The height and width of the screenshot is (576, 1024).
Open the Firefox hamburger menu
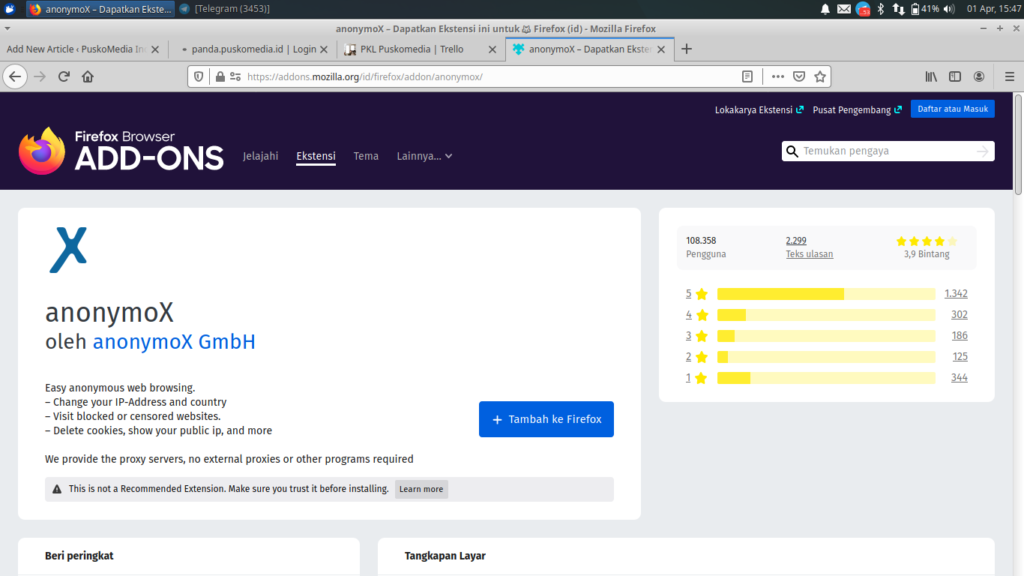1010,76
